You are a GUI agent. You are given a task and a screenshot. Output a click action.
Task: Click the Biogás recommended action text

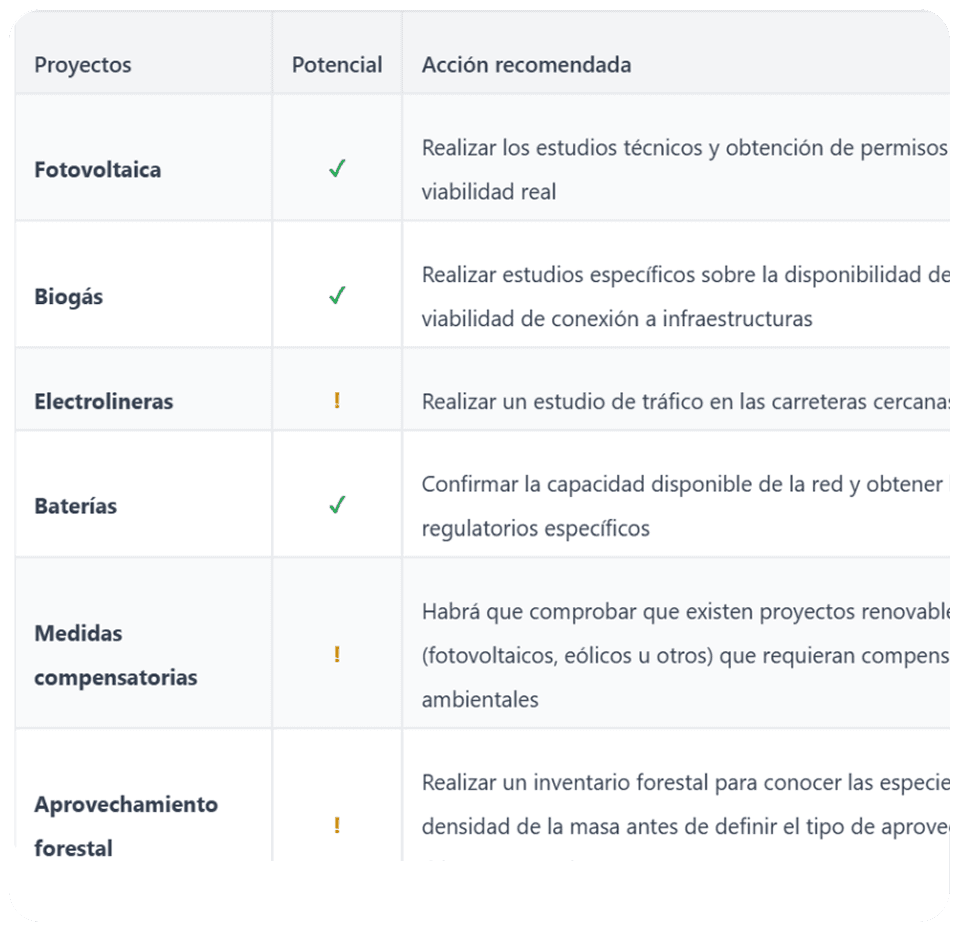[685, 297]
